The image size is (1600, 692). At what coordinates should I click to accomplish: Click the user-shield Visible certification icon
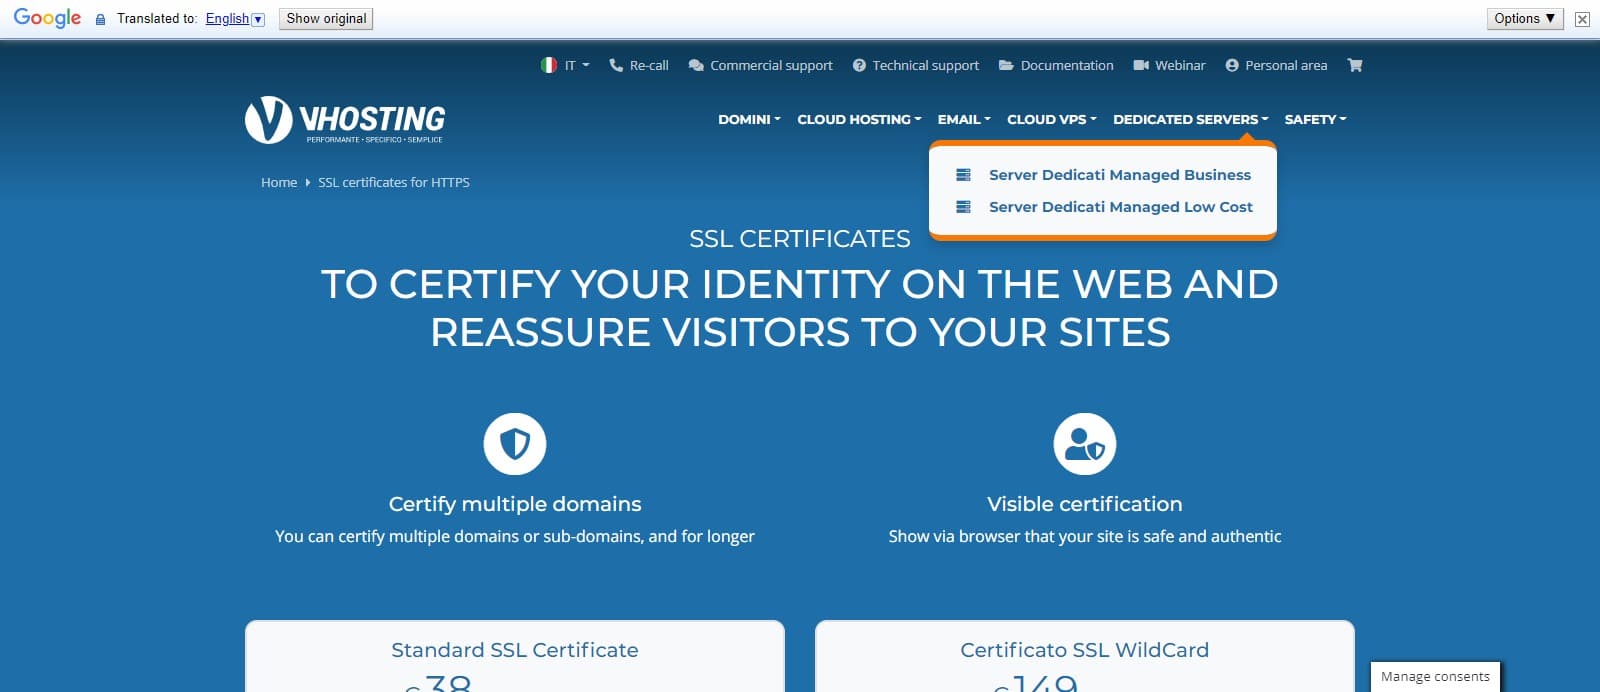(x=1085, y=444)
